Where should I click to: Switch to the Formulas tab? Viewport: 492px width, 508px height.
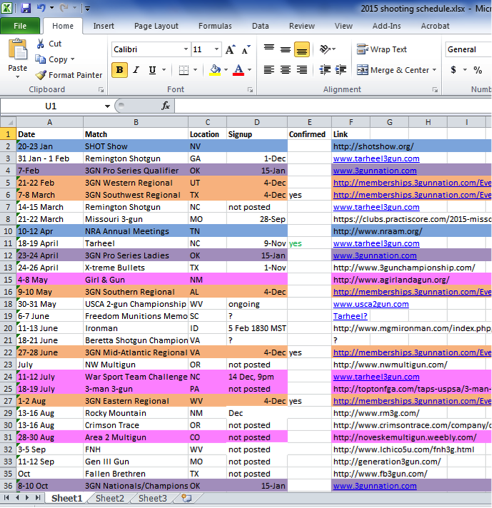pyautogui.click(x=215, y=26)
